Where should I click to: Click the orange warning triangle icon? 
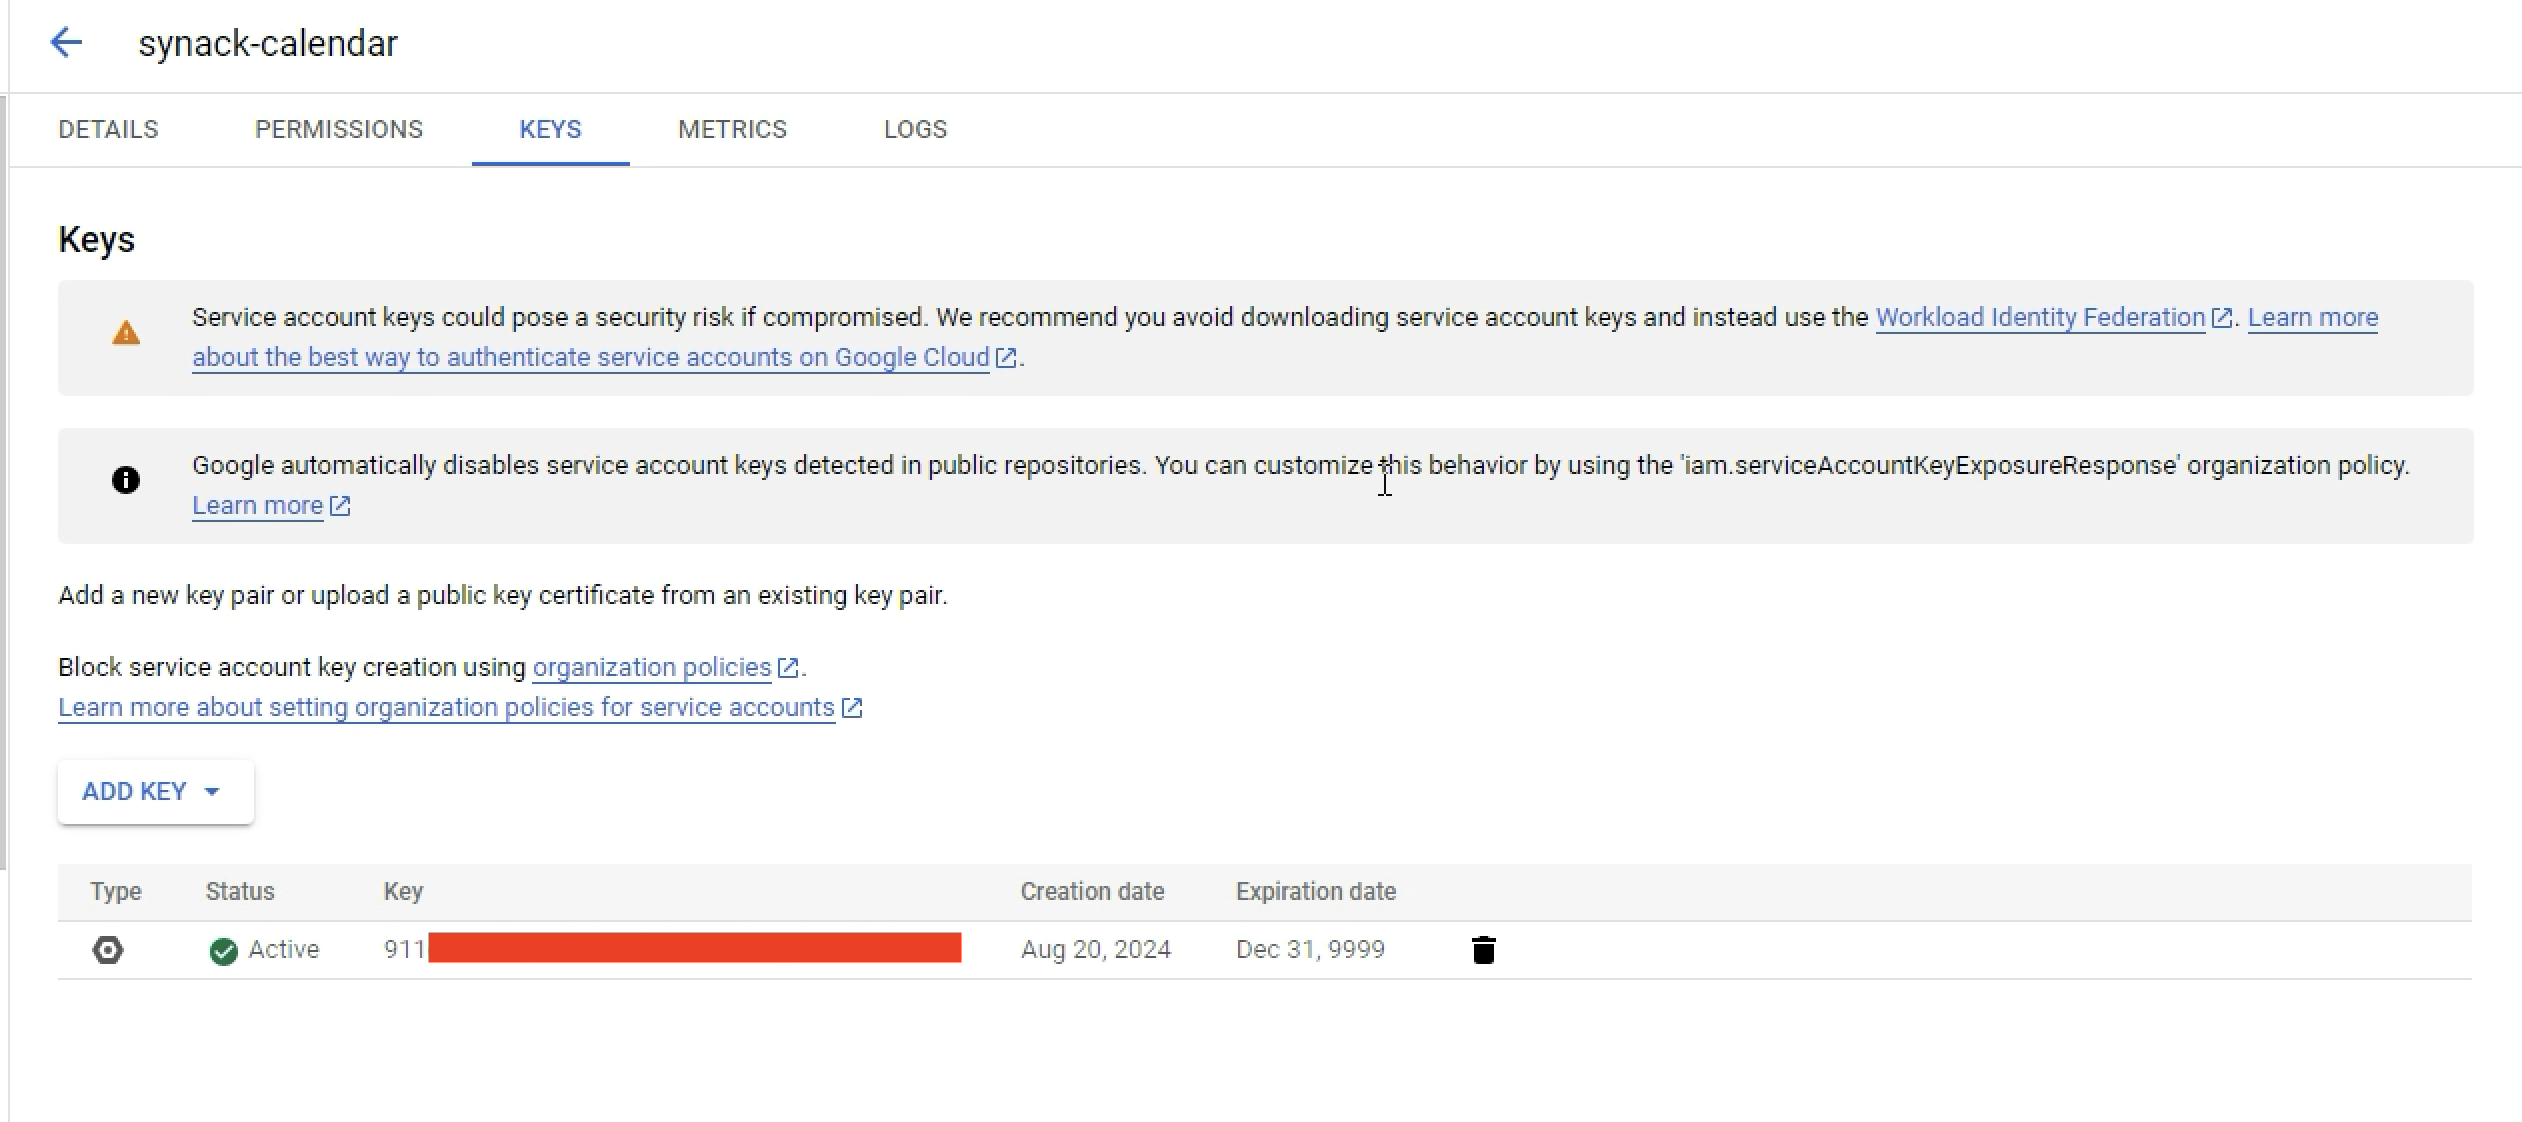pyautogui.click(x=126, y=333)
